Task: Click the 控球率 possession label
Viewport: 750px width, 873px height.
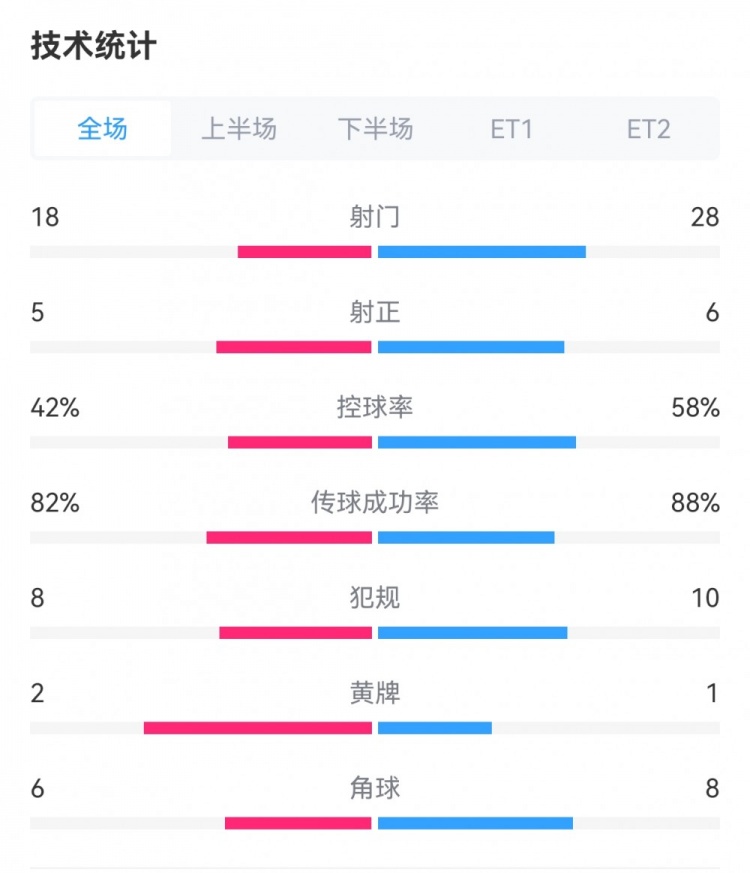Action: pyautogui.click(x=375, y=408)
